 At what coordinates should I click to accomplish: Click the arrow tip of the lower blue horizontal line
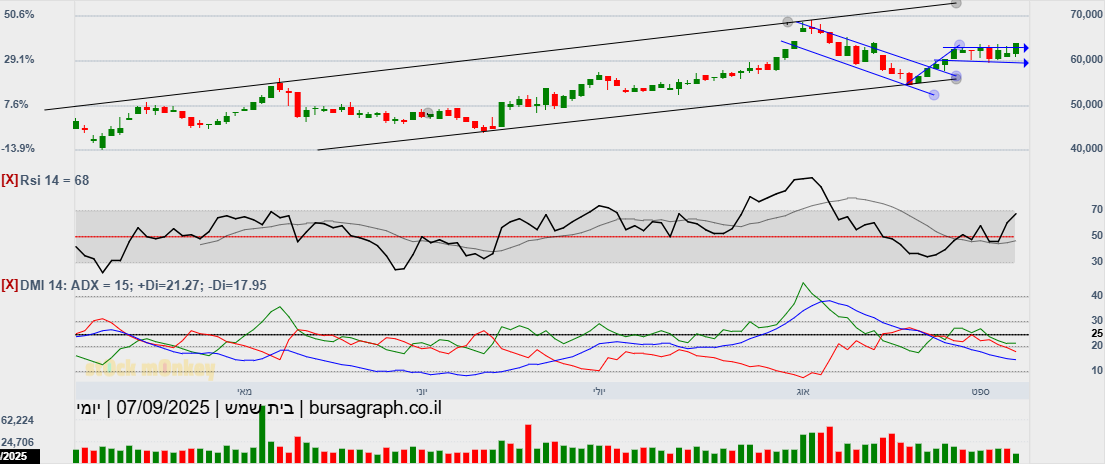pos(1026,63)
